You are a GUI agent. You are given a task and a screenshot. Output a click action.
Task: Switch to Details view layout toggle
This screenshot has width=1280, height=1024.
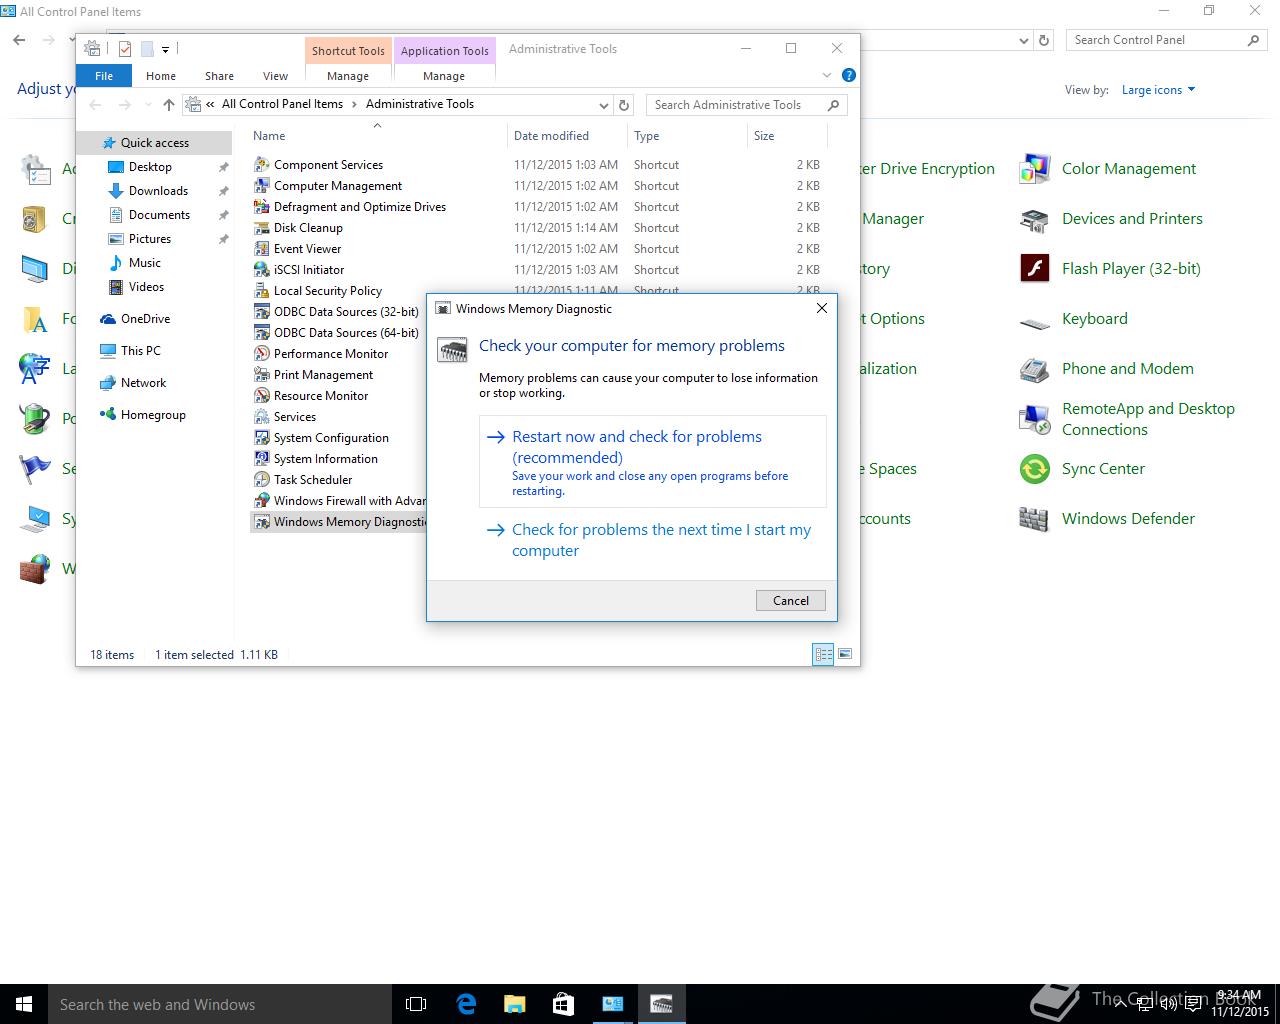click(x=823, y=654)
